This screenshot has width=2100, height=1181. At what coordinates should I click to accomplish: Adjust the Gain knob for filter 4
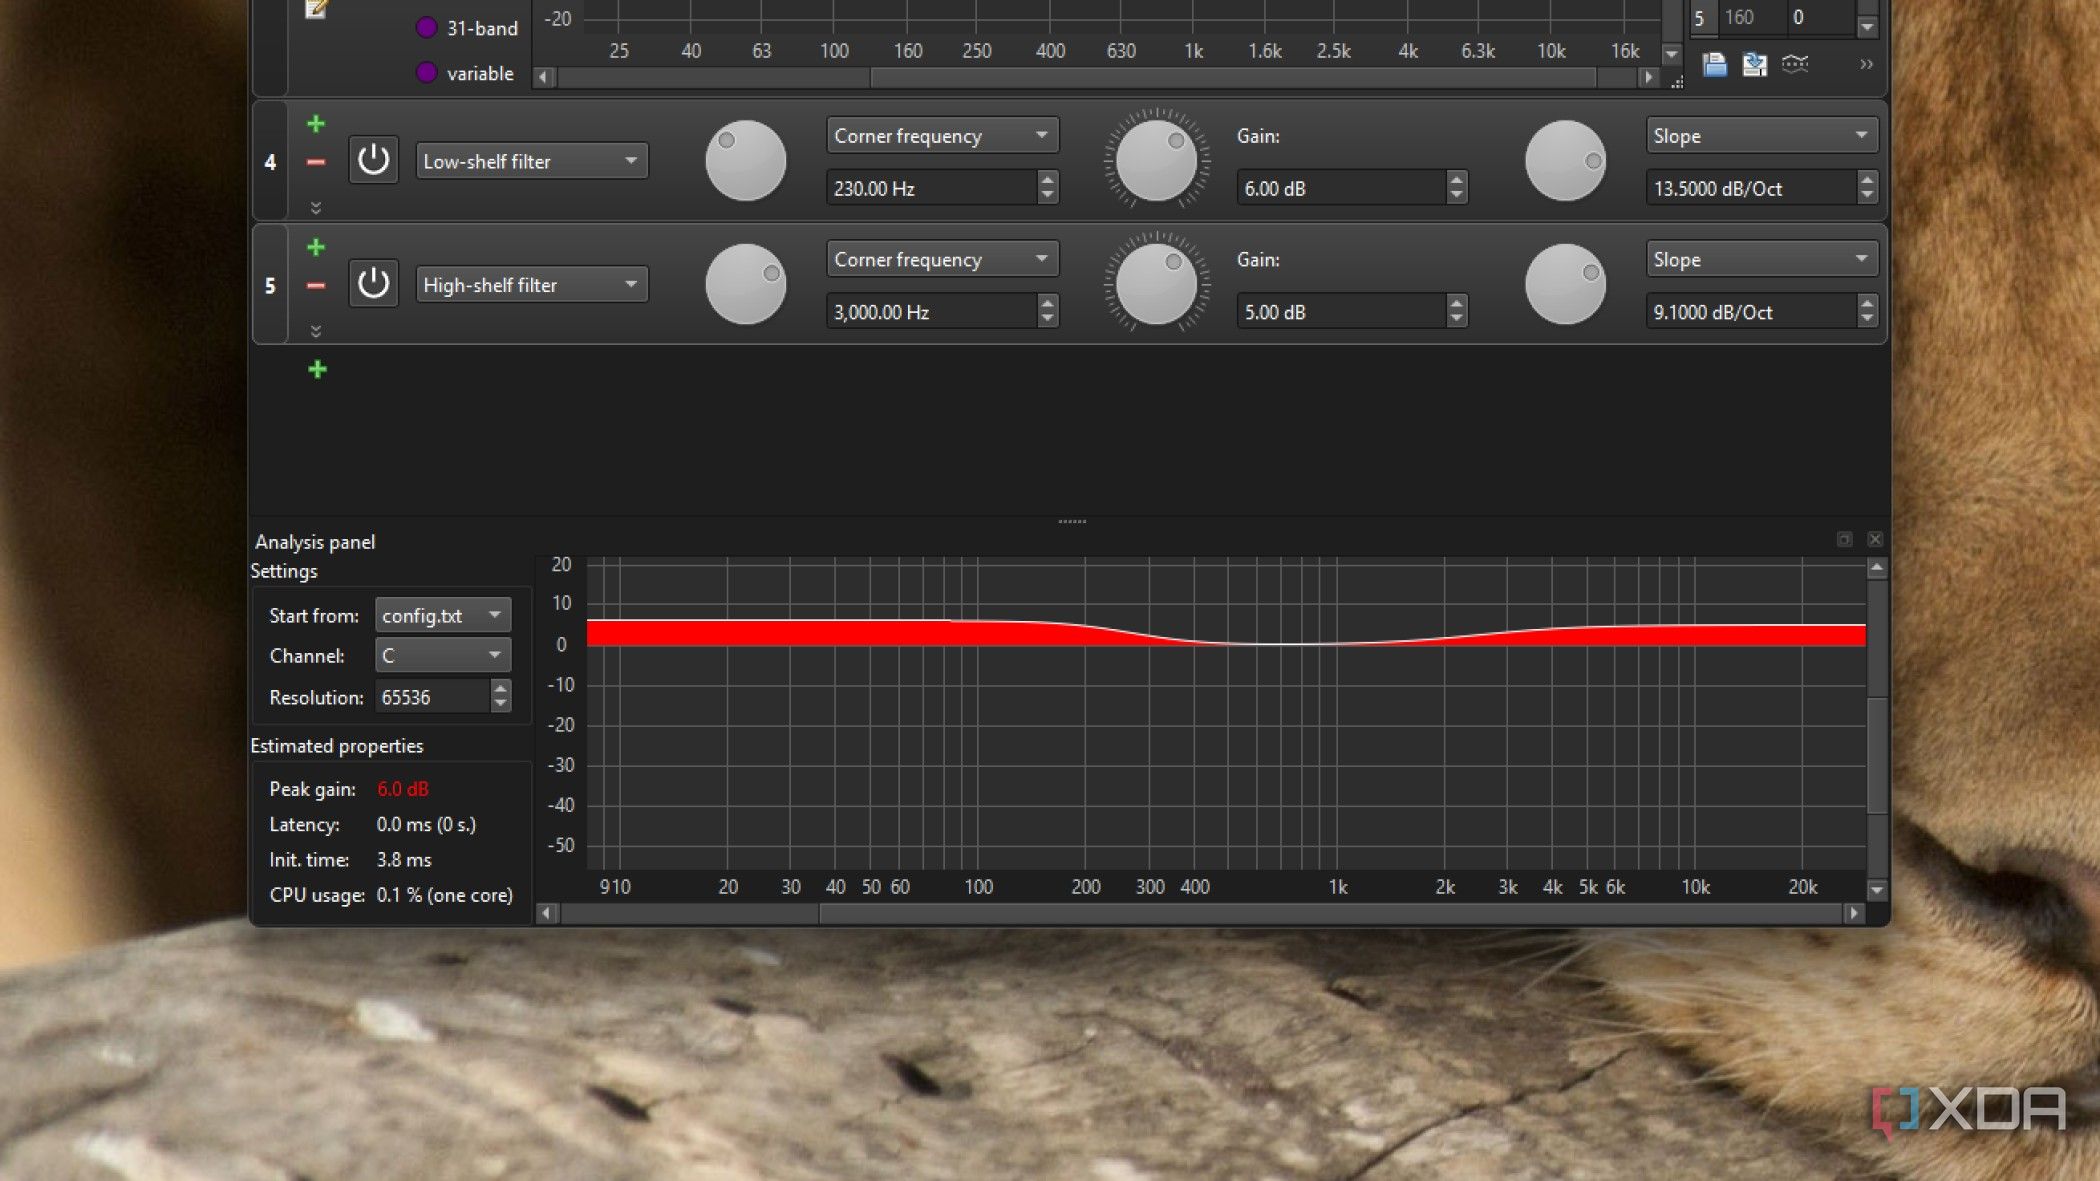coord(1155,161)
